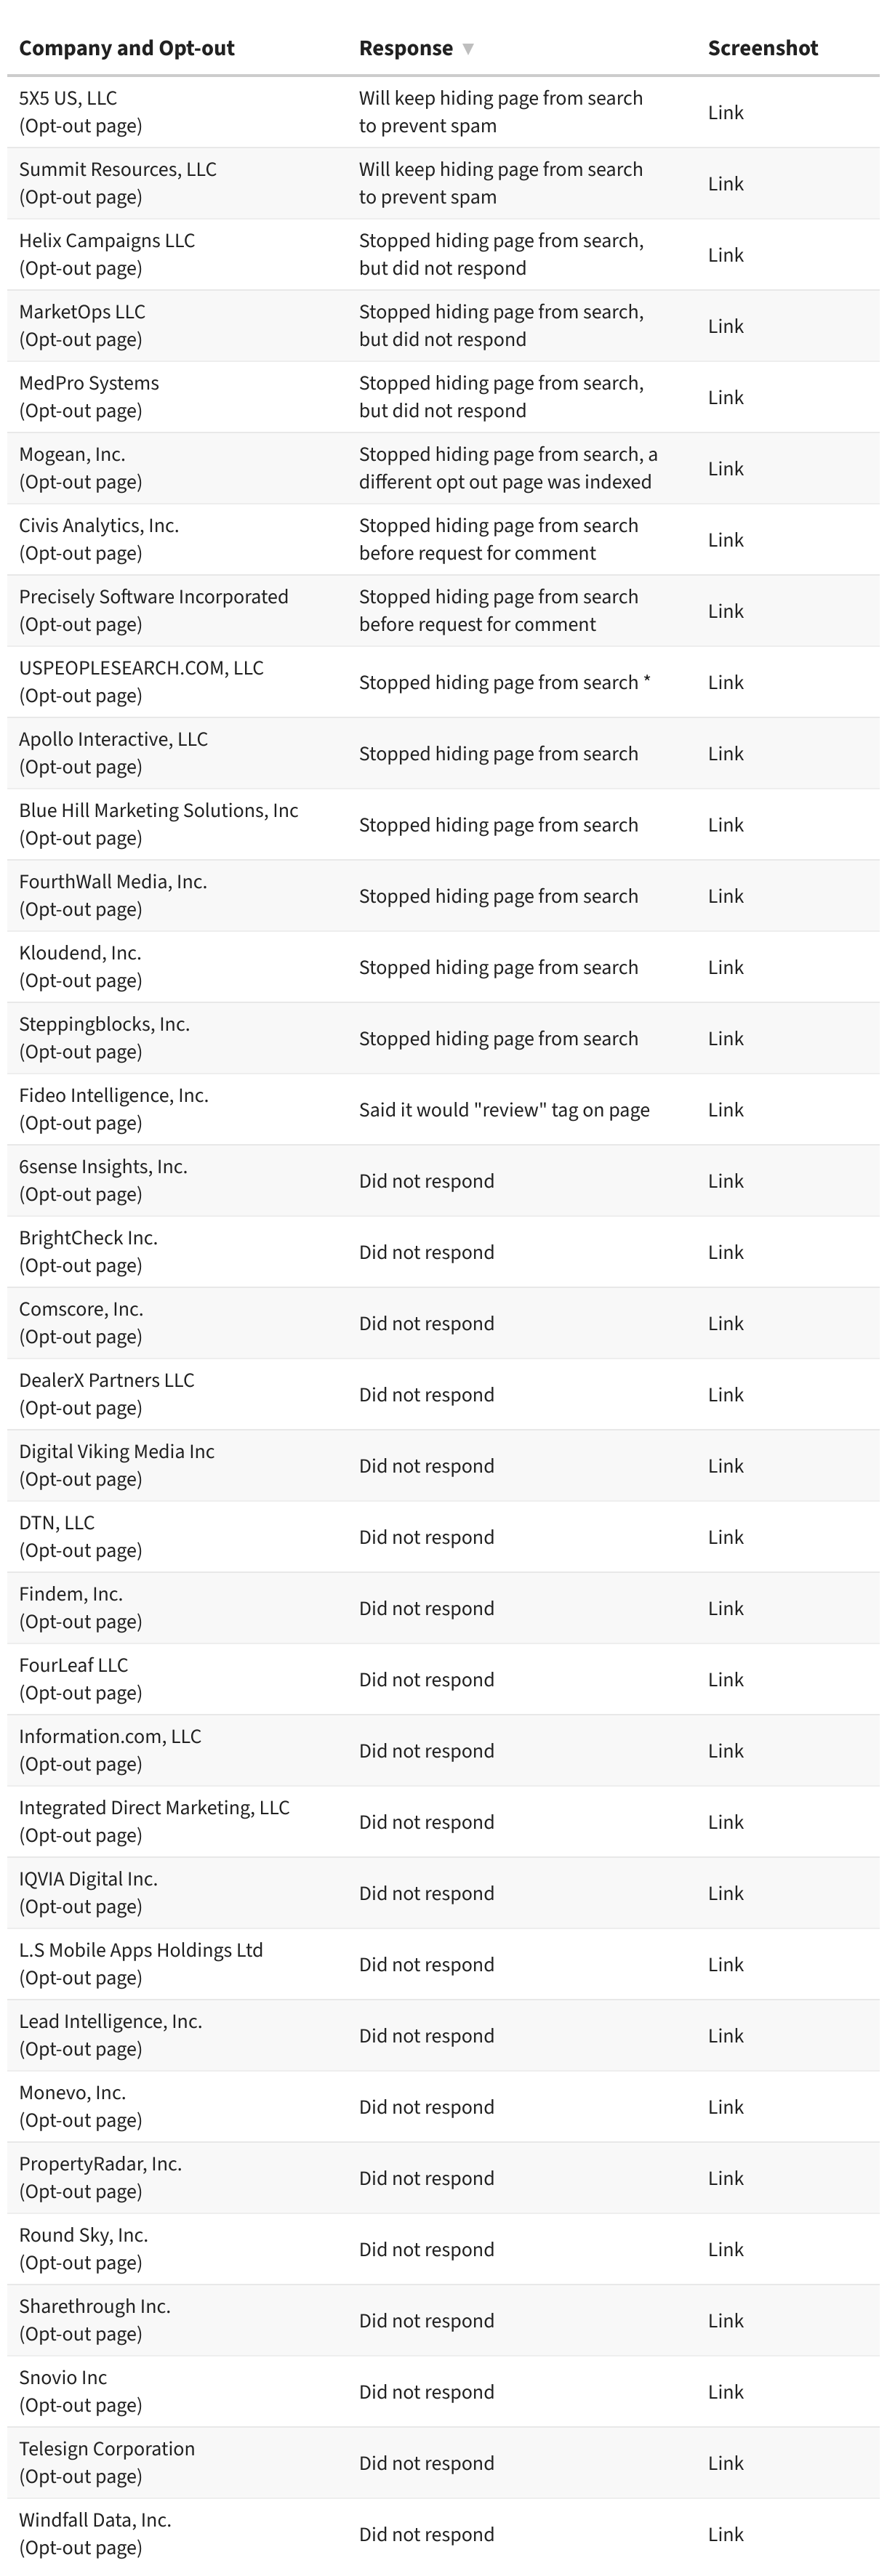Open IQVIA Digital Inc. opt-out page
887x2576 pixels.
click(80, 1906)
